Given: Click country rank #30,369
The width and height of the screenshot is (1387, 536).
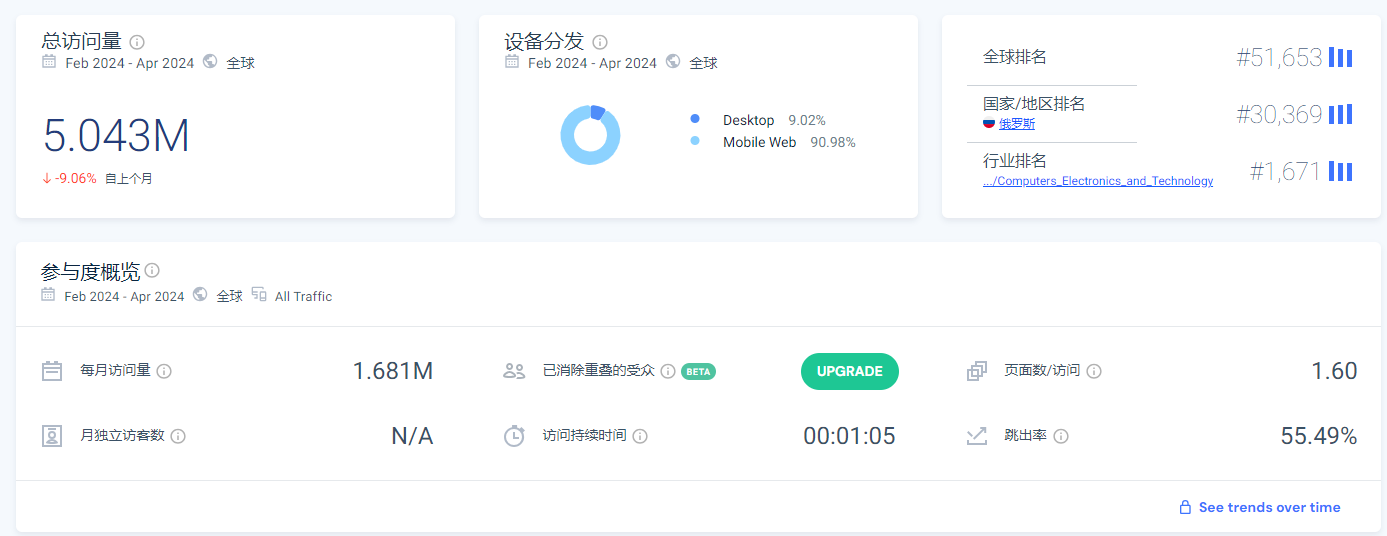Looking at the screenshot, I should coord(1279,114).
